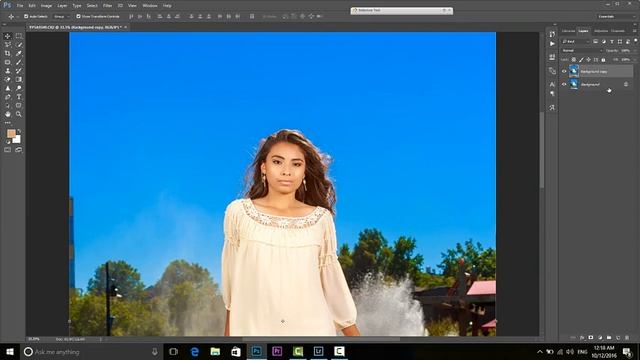
Task: Click Add layer mask icon
Action: click(x=591, y=338)
